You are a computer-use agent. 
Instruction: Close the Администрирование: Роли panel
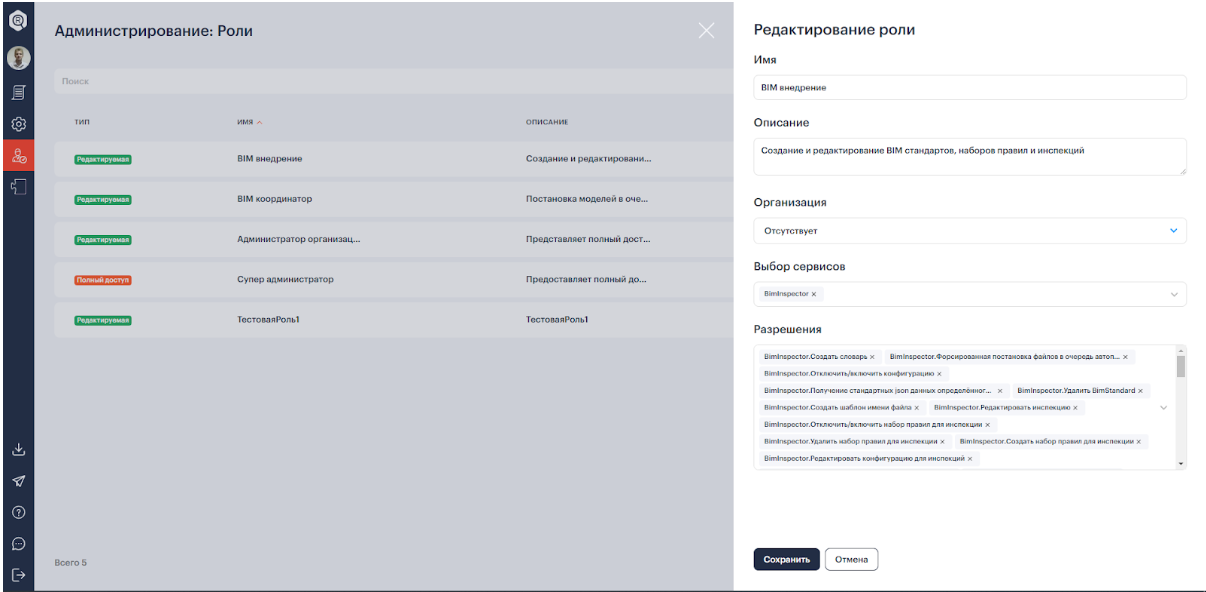[x=706, y=31]
